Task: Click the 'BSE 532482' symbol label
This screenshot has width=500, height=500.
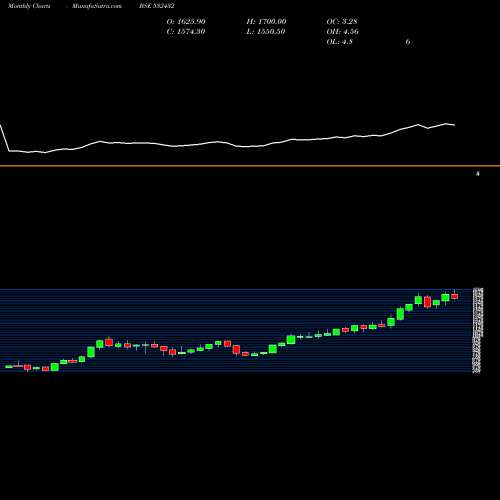Action: (x=157, y=6)
